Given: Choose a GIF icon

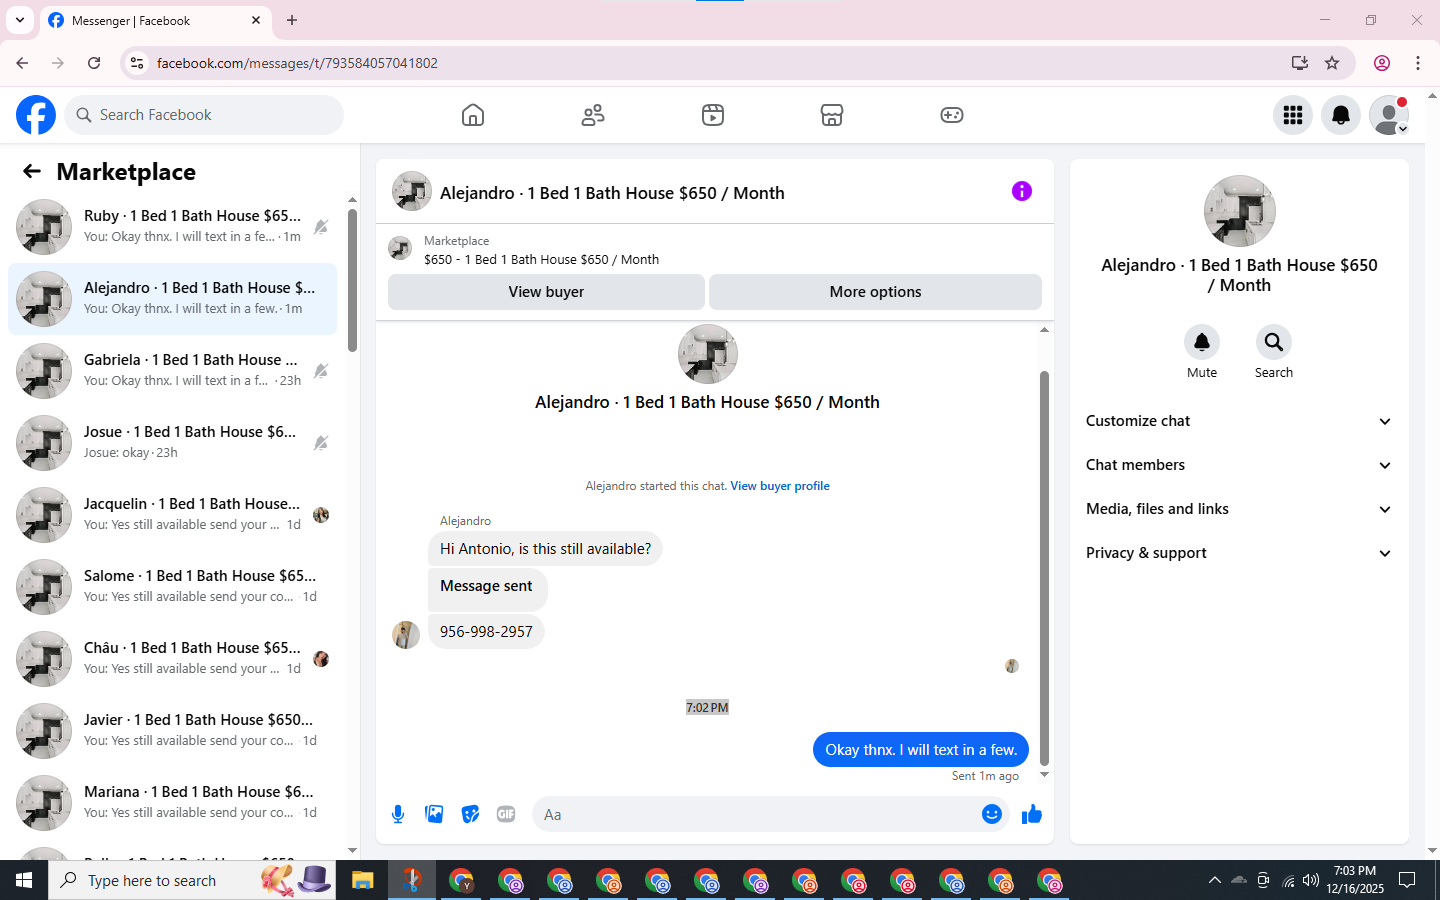Looking at the screenshot, I should click(506, 814).
